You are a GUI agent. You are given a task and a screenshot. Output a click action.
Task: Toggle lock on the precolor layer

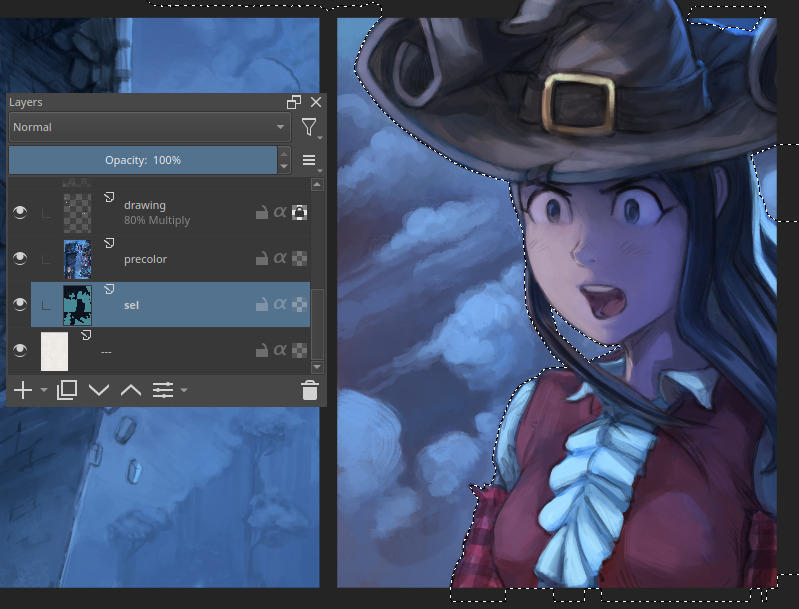pyautogui.click(x=260, y=259)
